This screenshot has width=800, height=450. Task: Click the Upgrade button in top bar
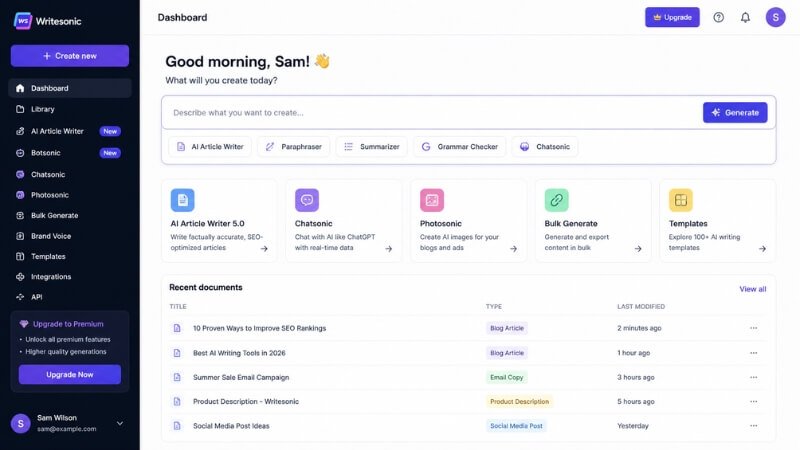[x=672, y=17]
